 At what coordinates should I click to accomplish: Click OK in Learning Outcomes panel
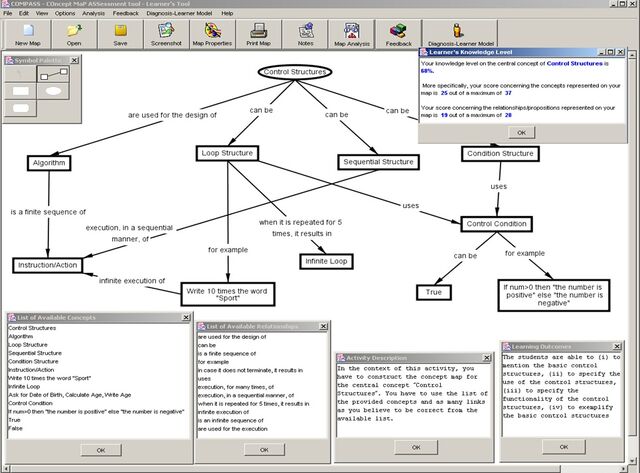564,447
